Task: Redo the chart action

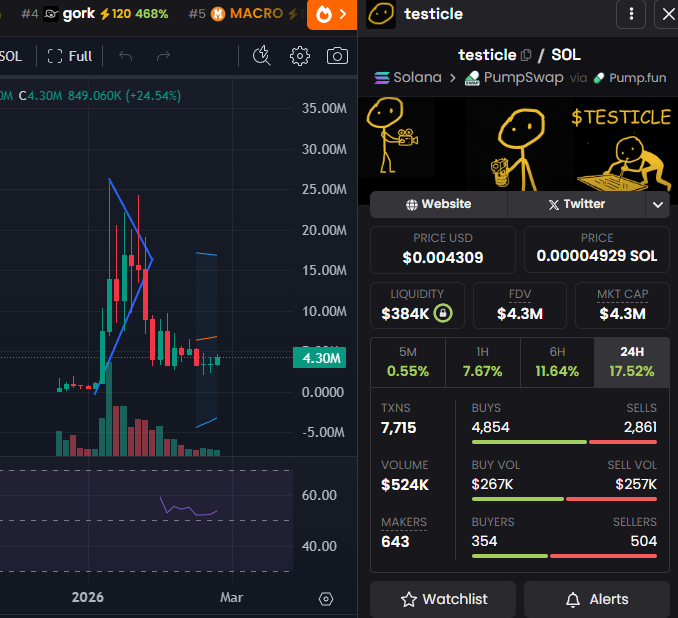Action: (163, 56)
